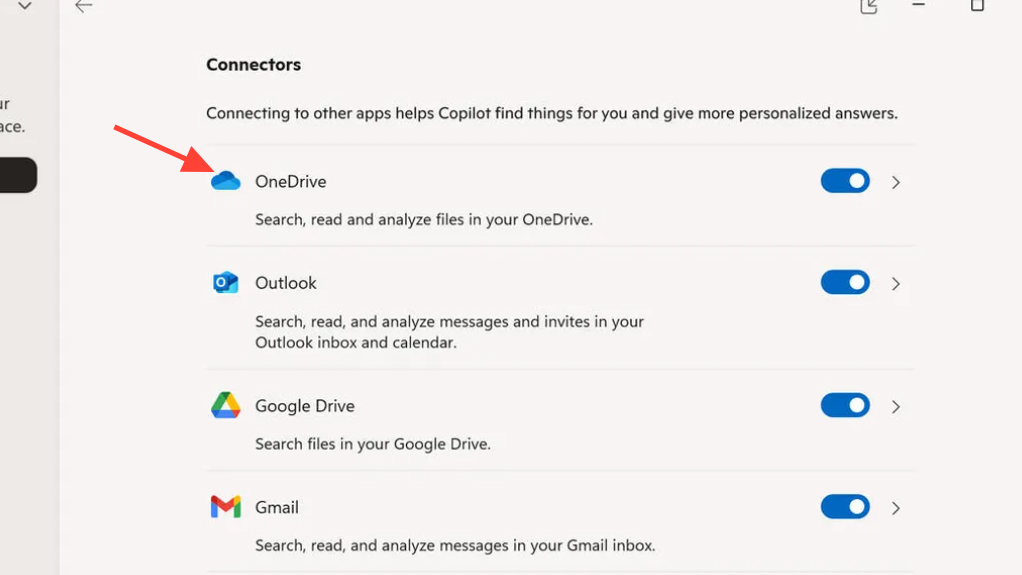Disable the OneDrive connector toggle

[x=845, y=181]
